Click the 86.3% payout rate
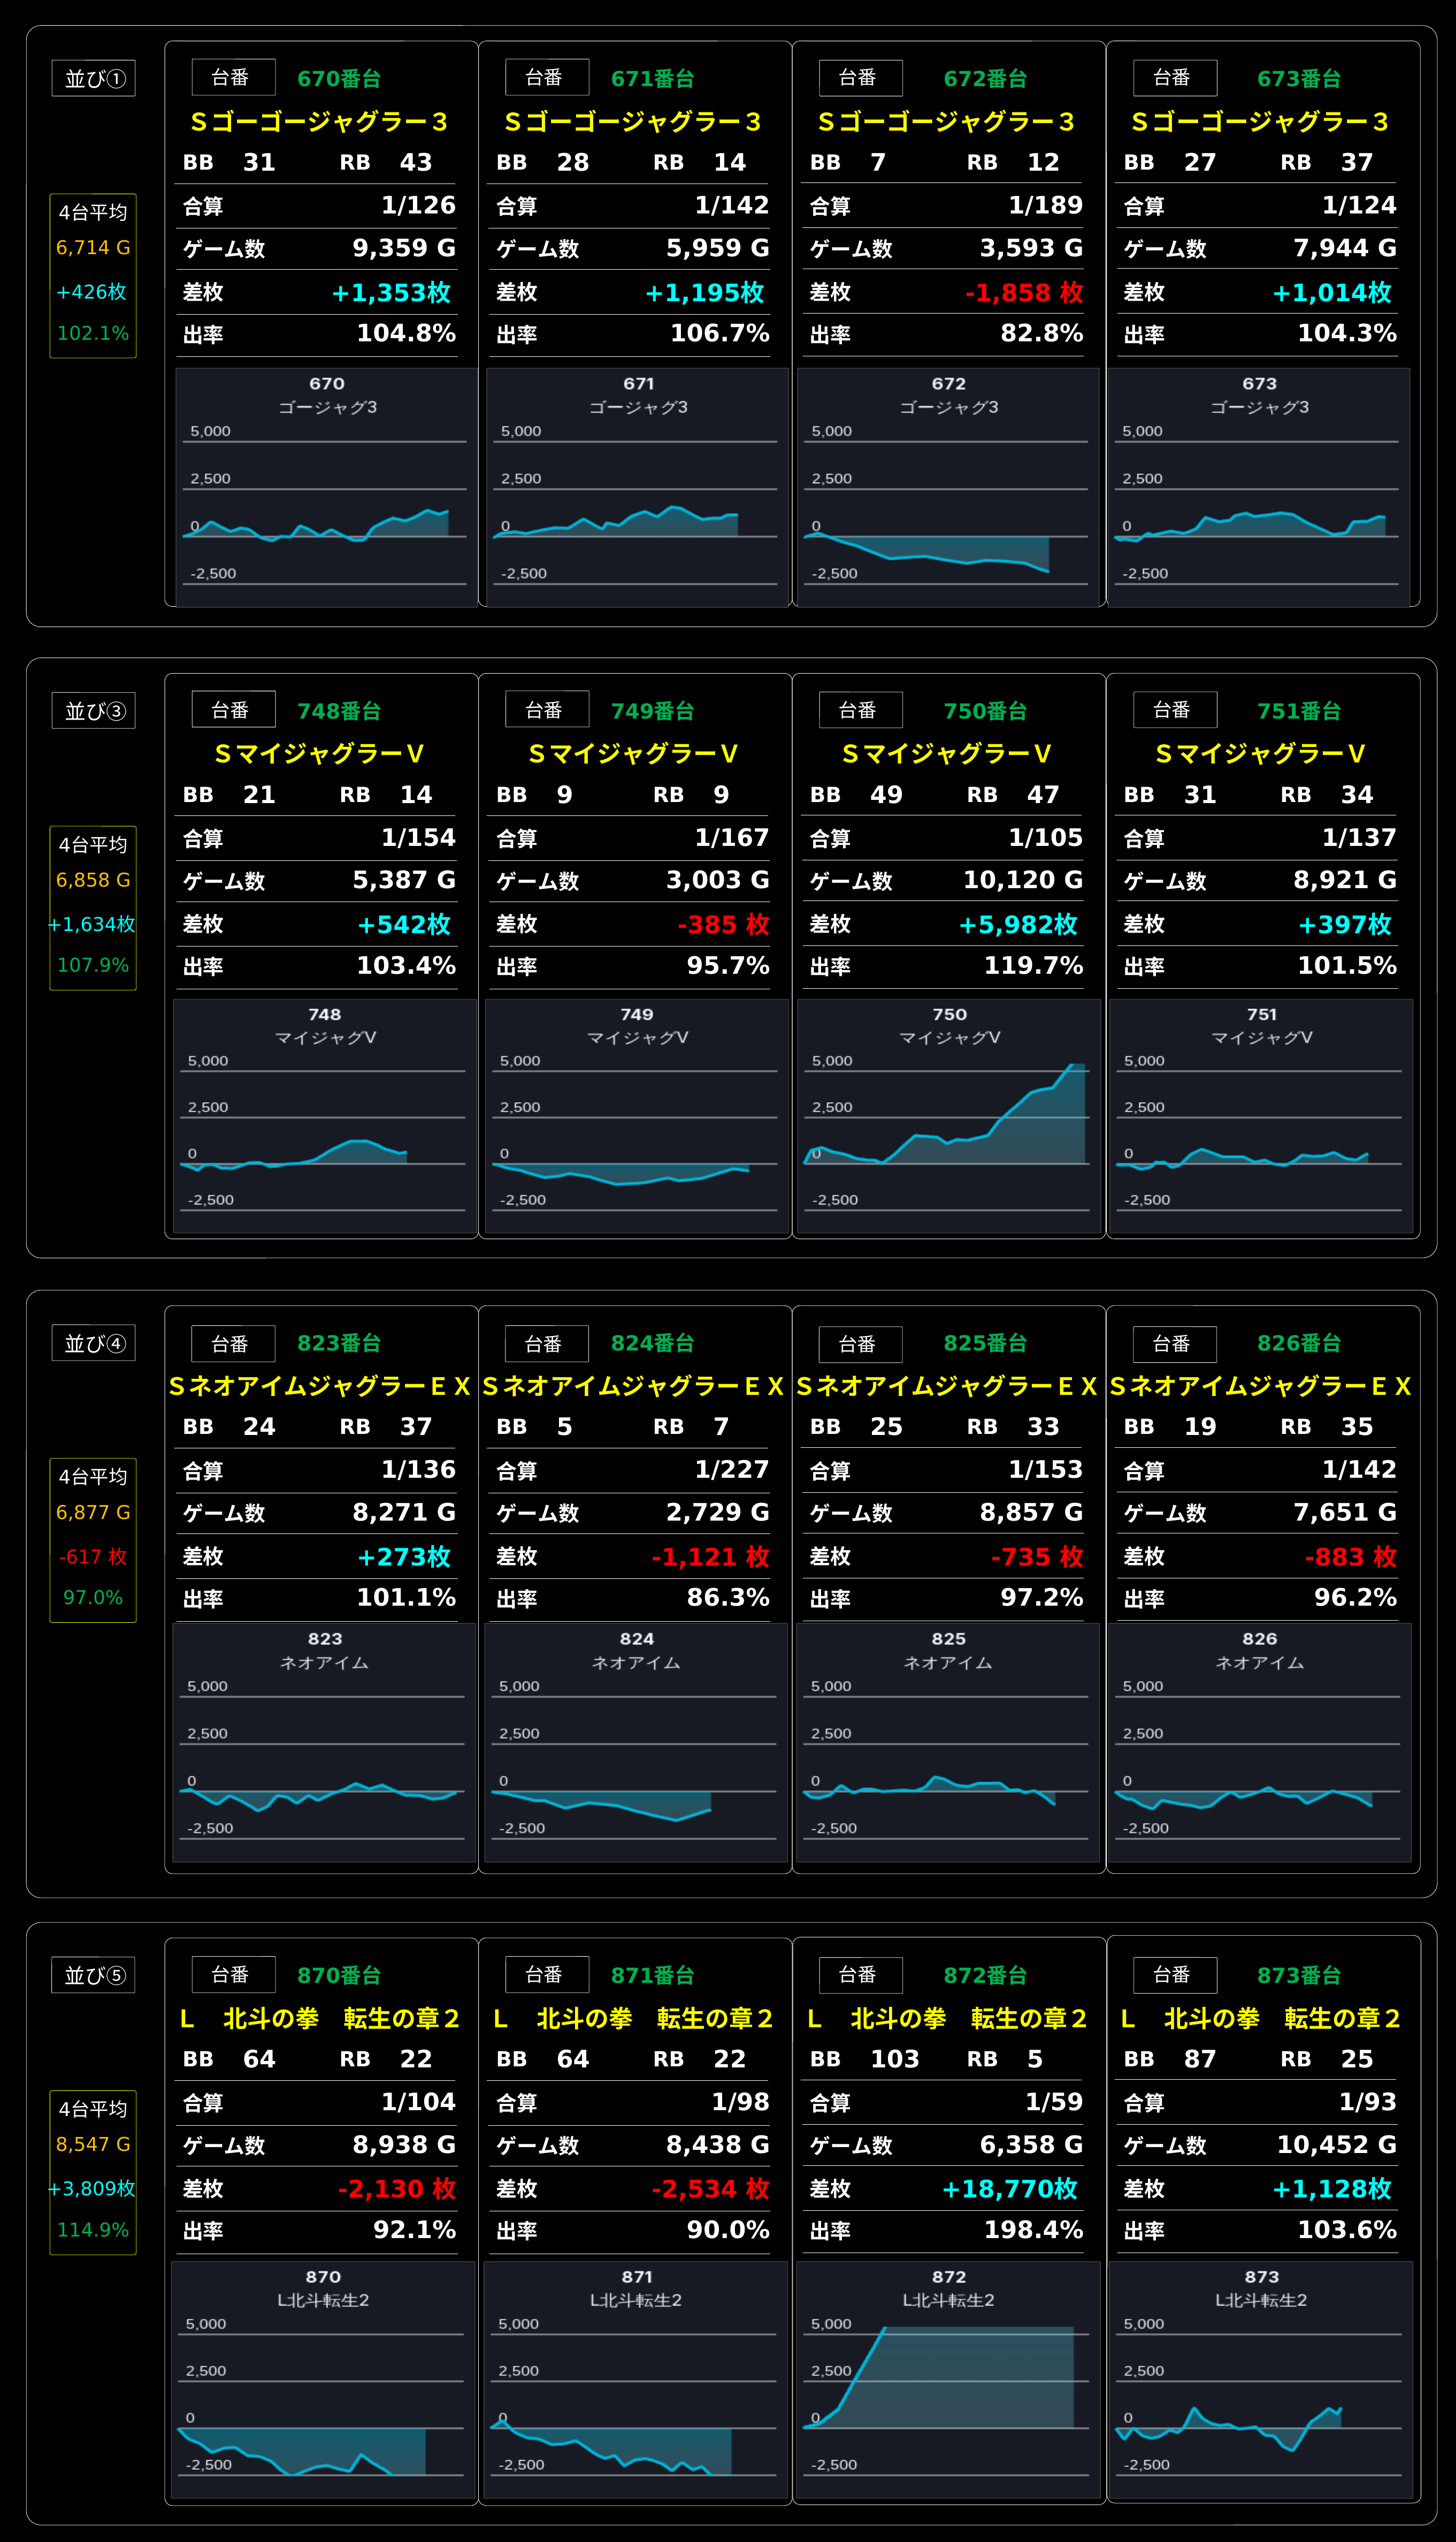The height and width of the screenshot is (2542, 1456). click(728, 1598)
